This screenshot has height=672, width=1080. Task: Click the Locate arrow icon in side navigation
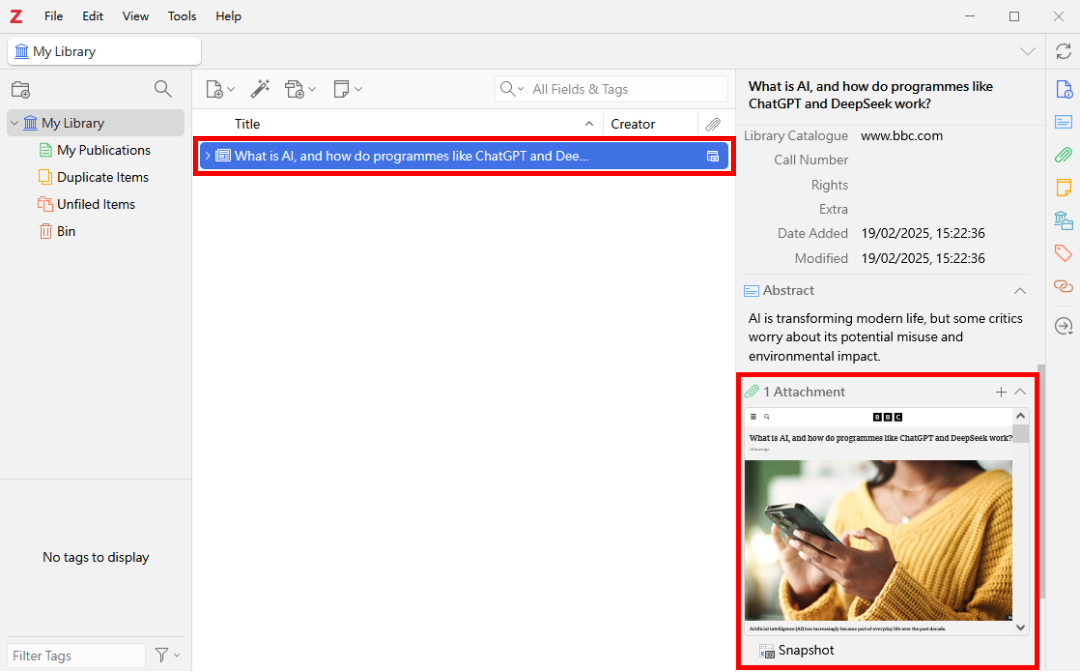tap(1064, 326)
